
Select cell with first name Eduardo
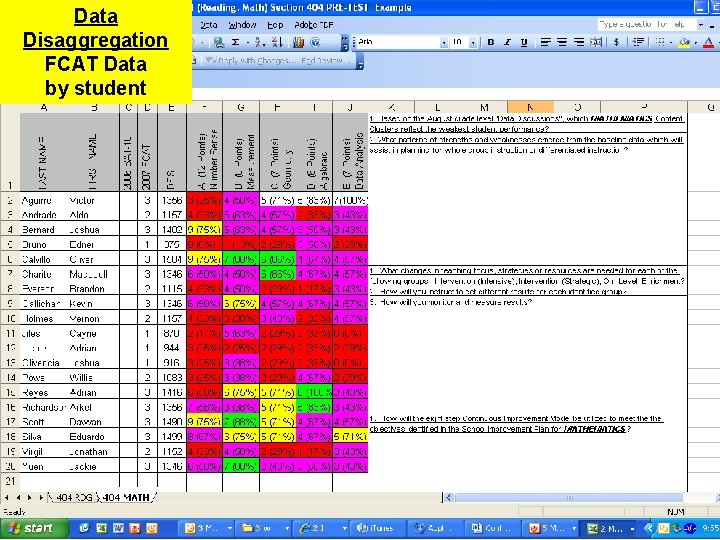(93, 437)
